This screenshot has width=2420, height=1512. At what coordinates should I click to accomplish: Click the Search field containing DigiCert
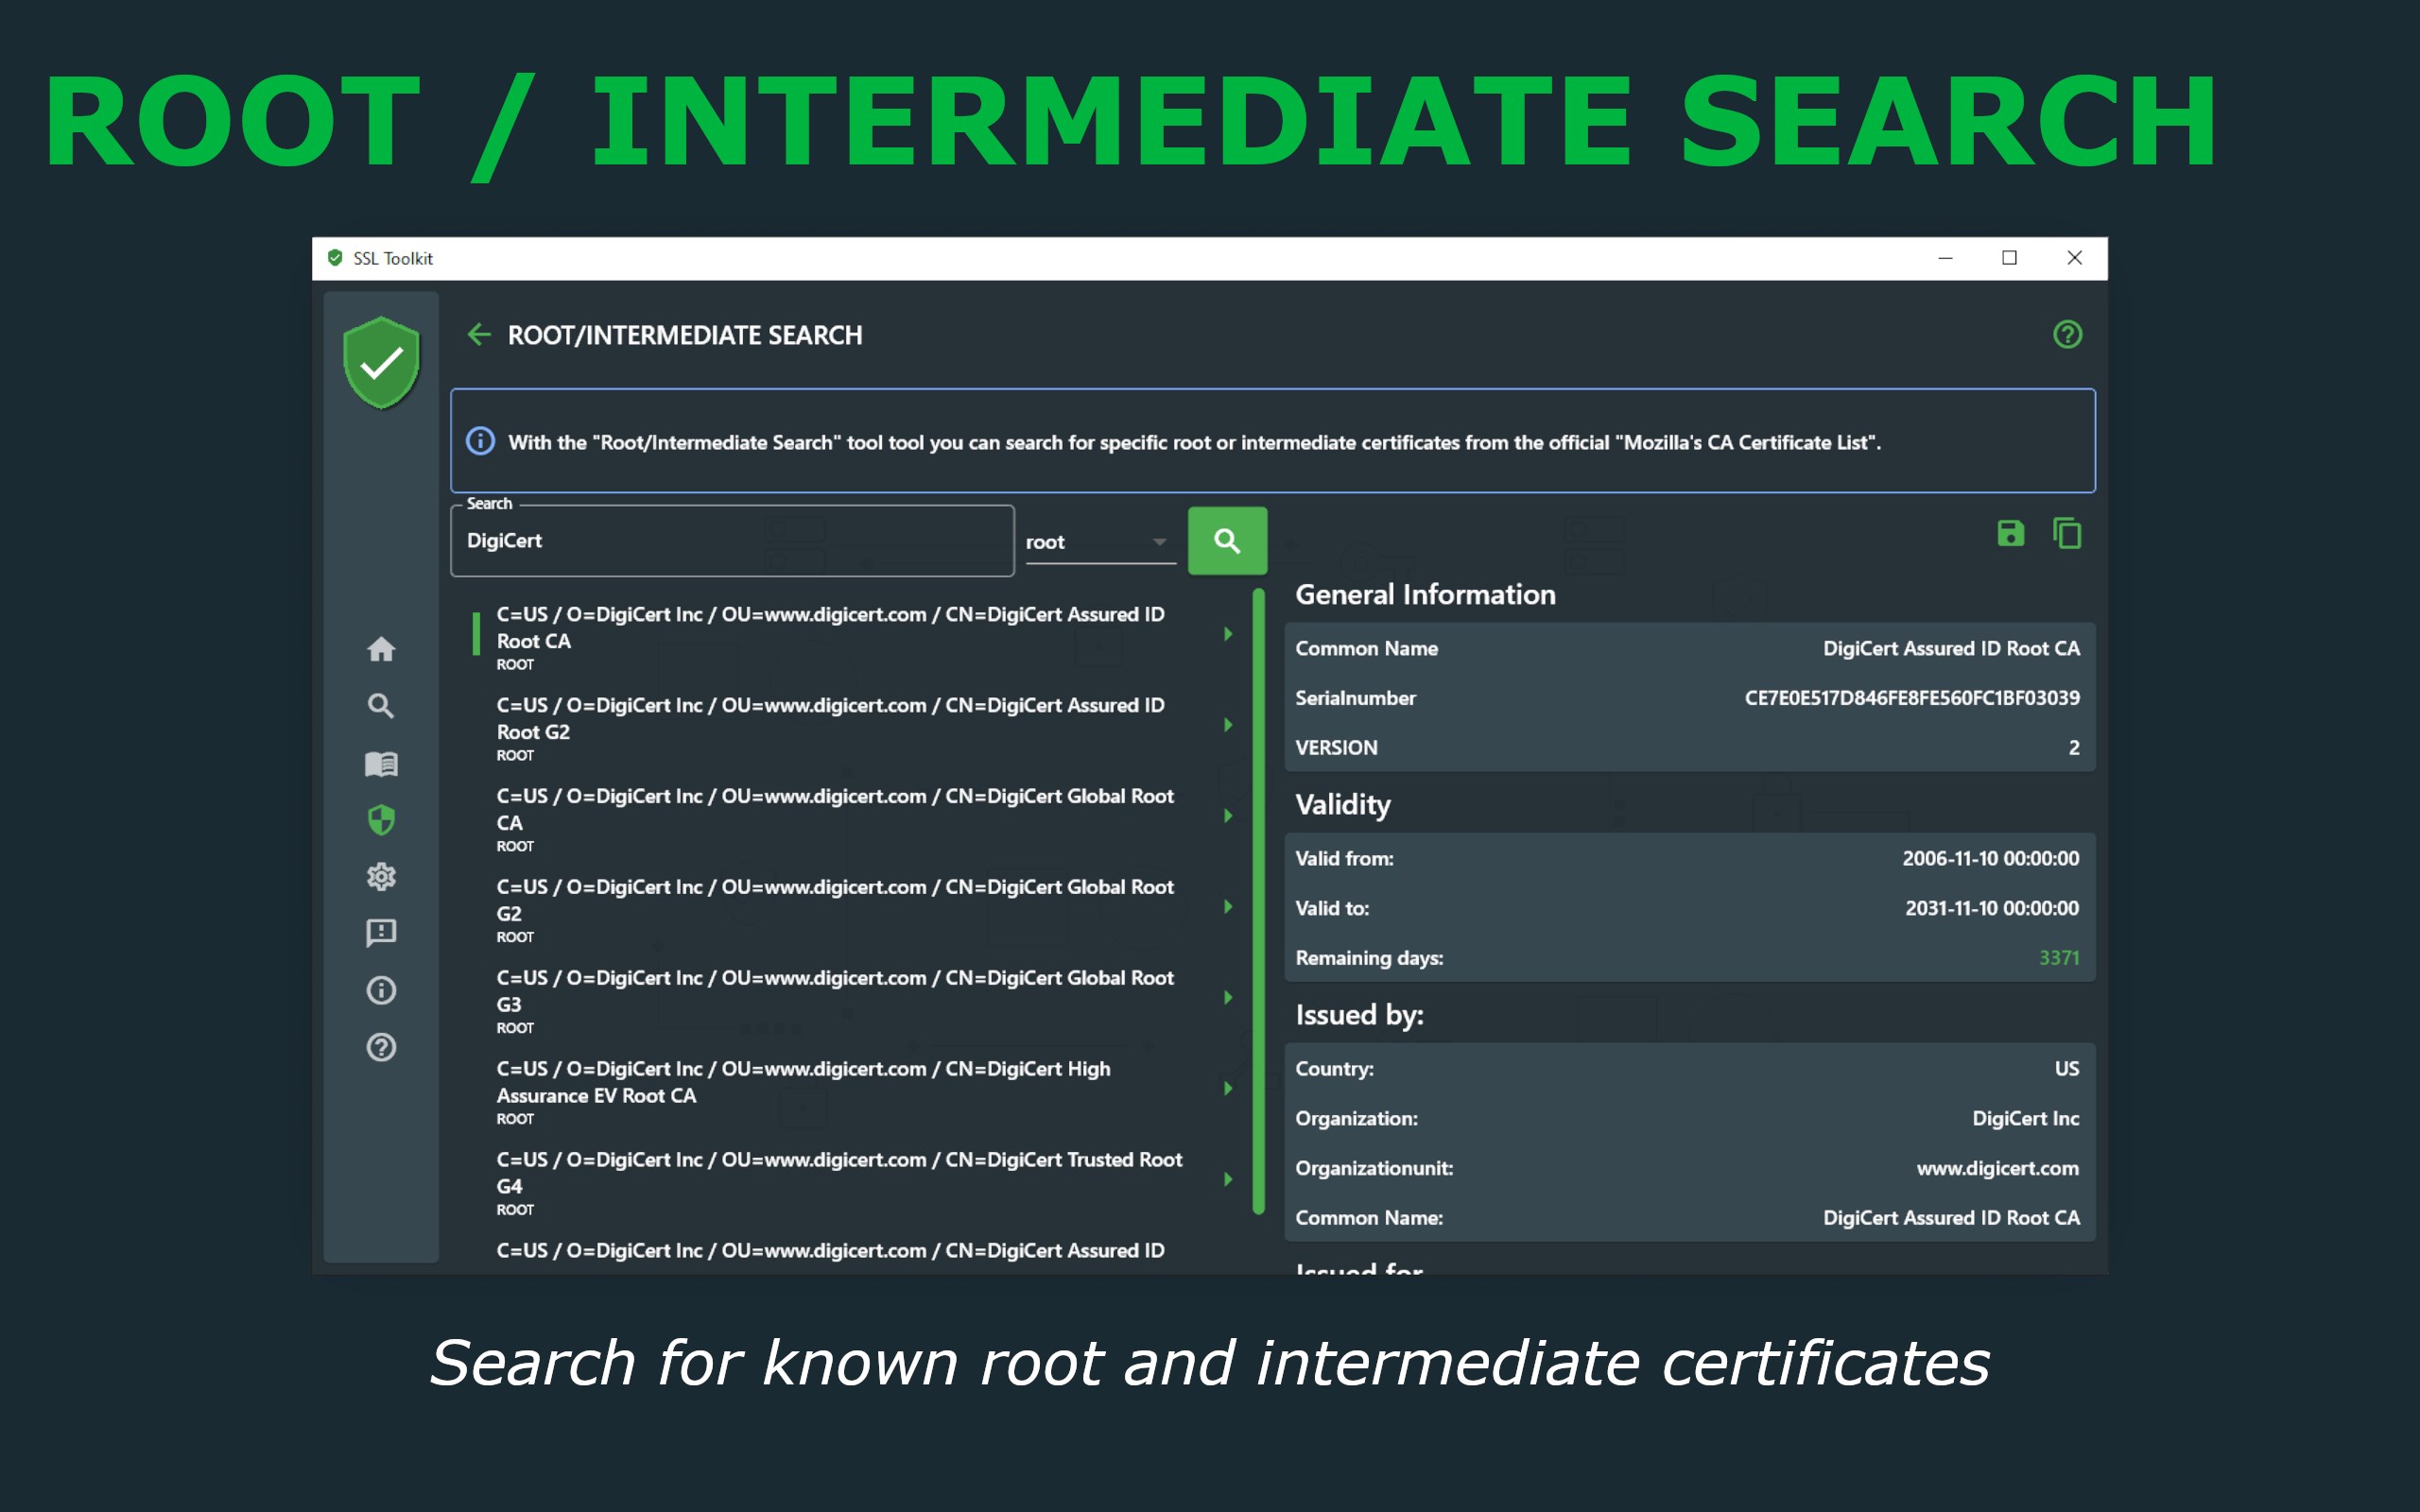click(732, 541)
